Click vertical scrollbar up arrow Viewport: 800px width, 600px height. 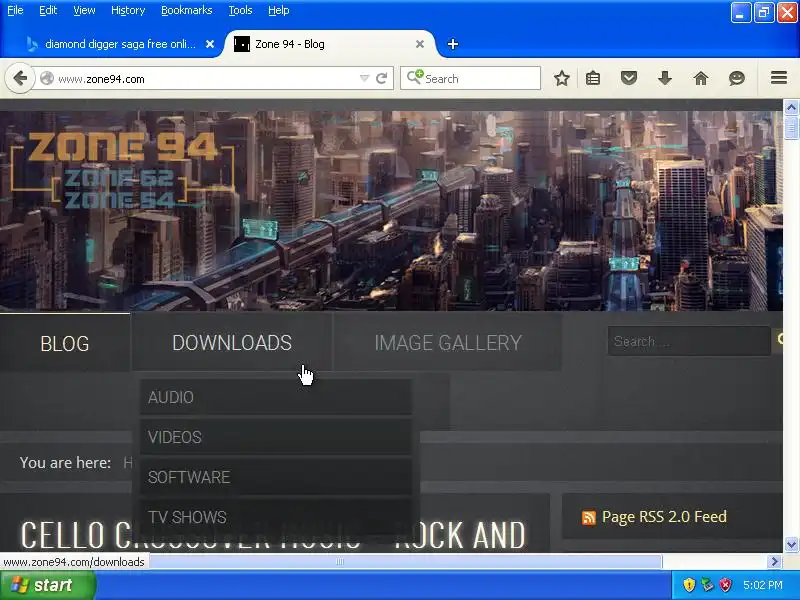click(791, 107)
